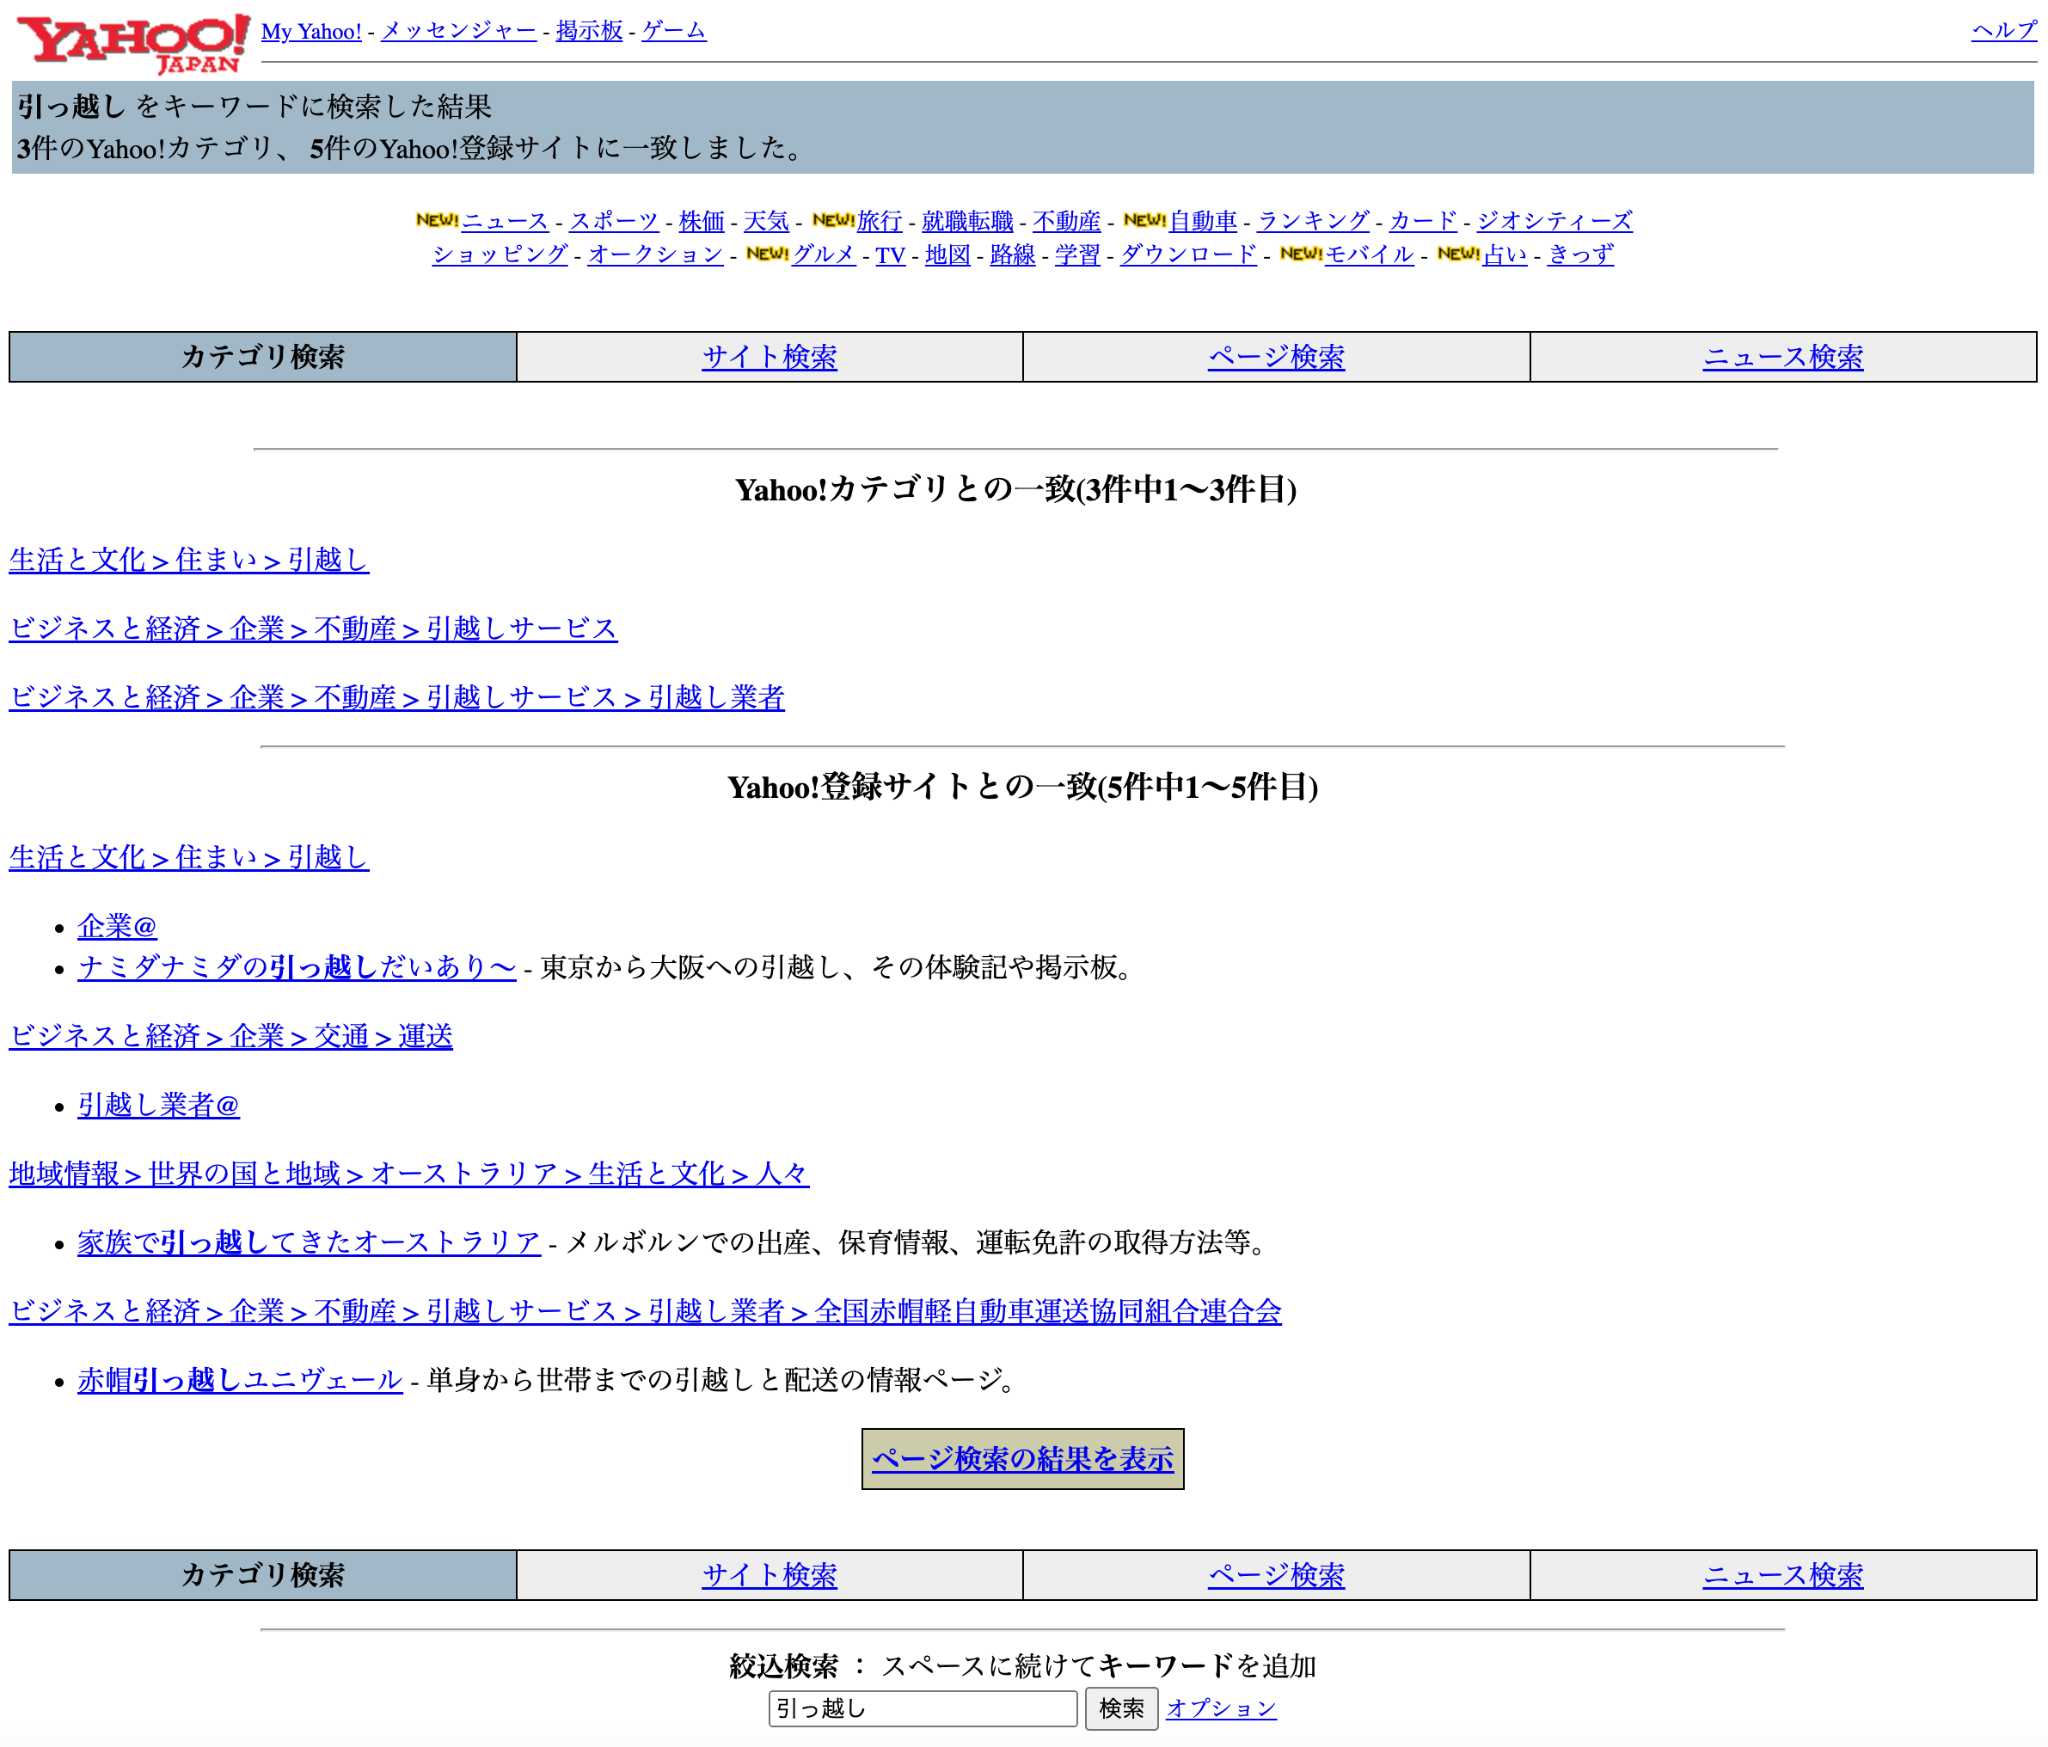Click the Yahoo! Japan logo
The image size is (2048, 1747).
coord(132,42)
